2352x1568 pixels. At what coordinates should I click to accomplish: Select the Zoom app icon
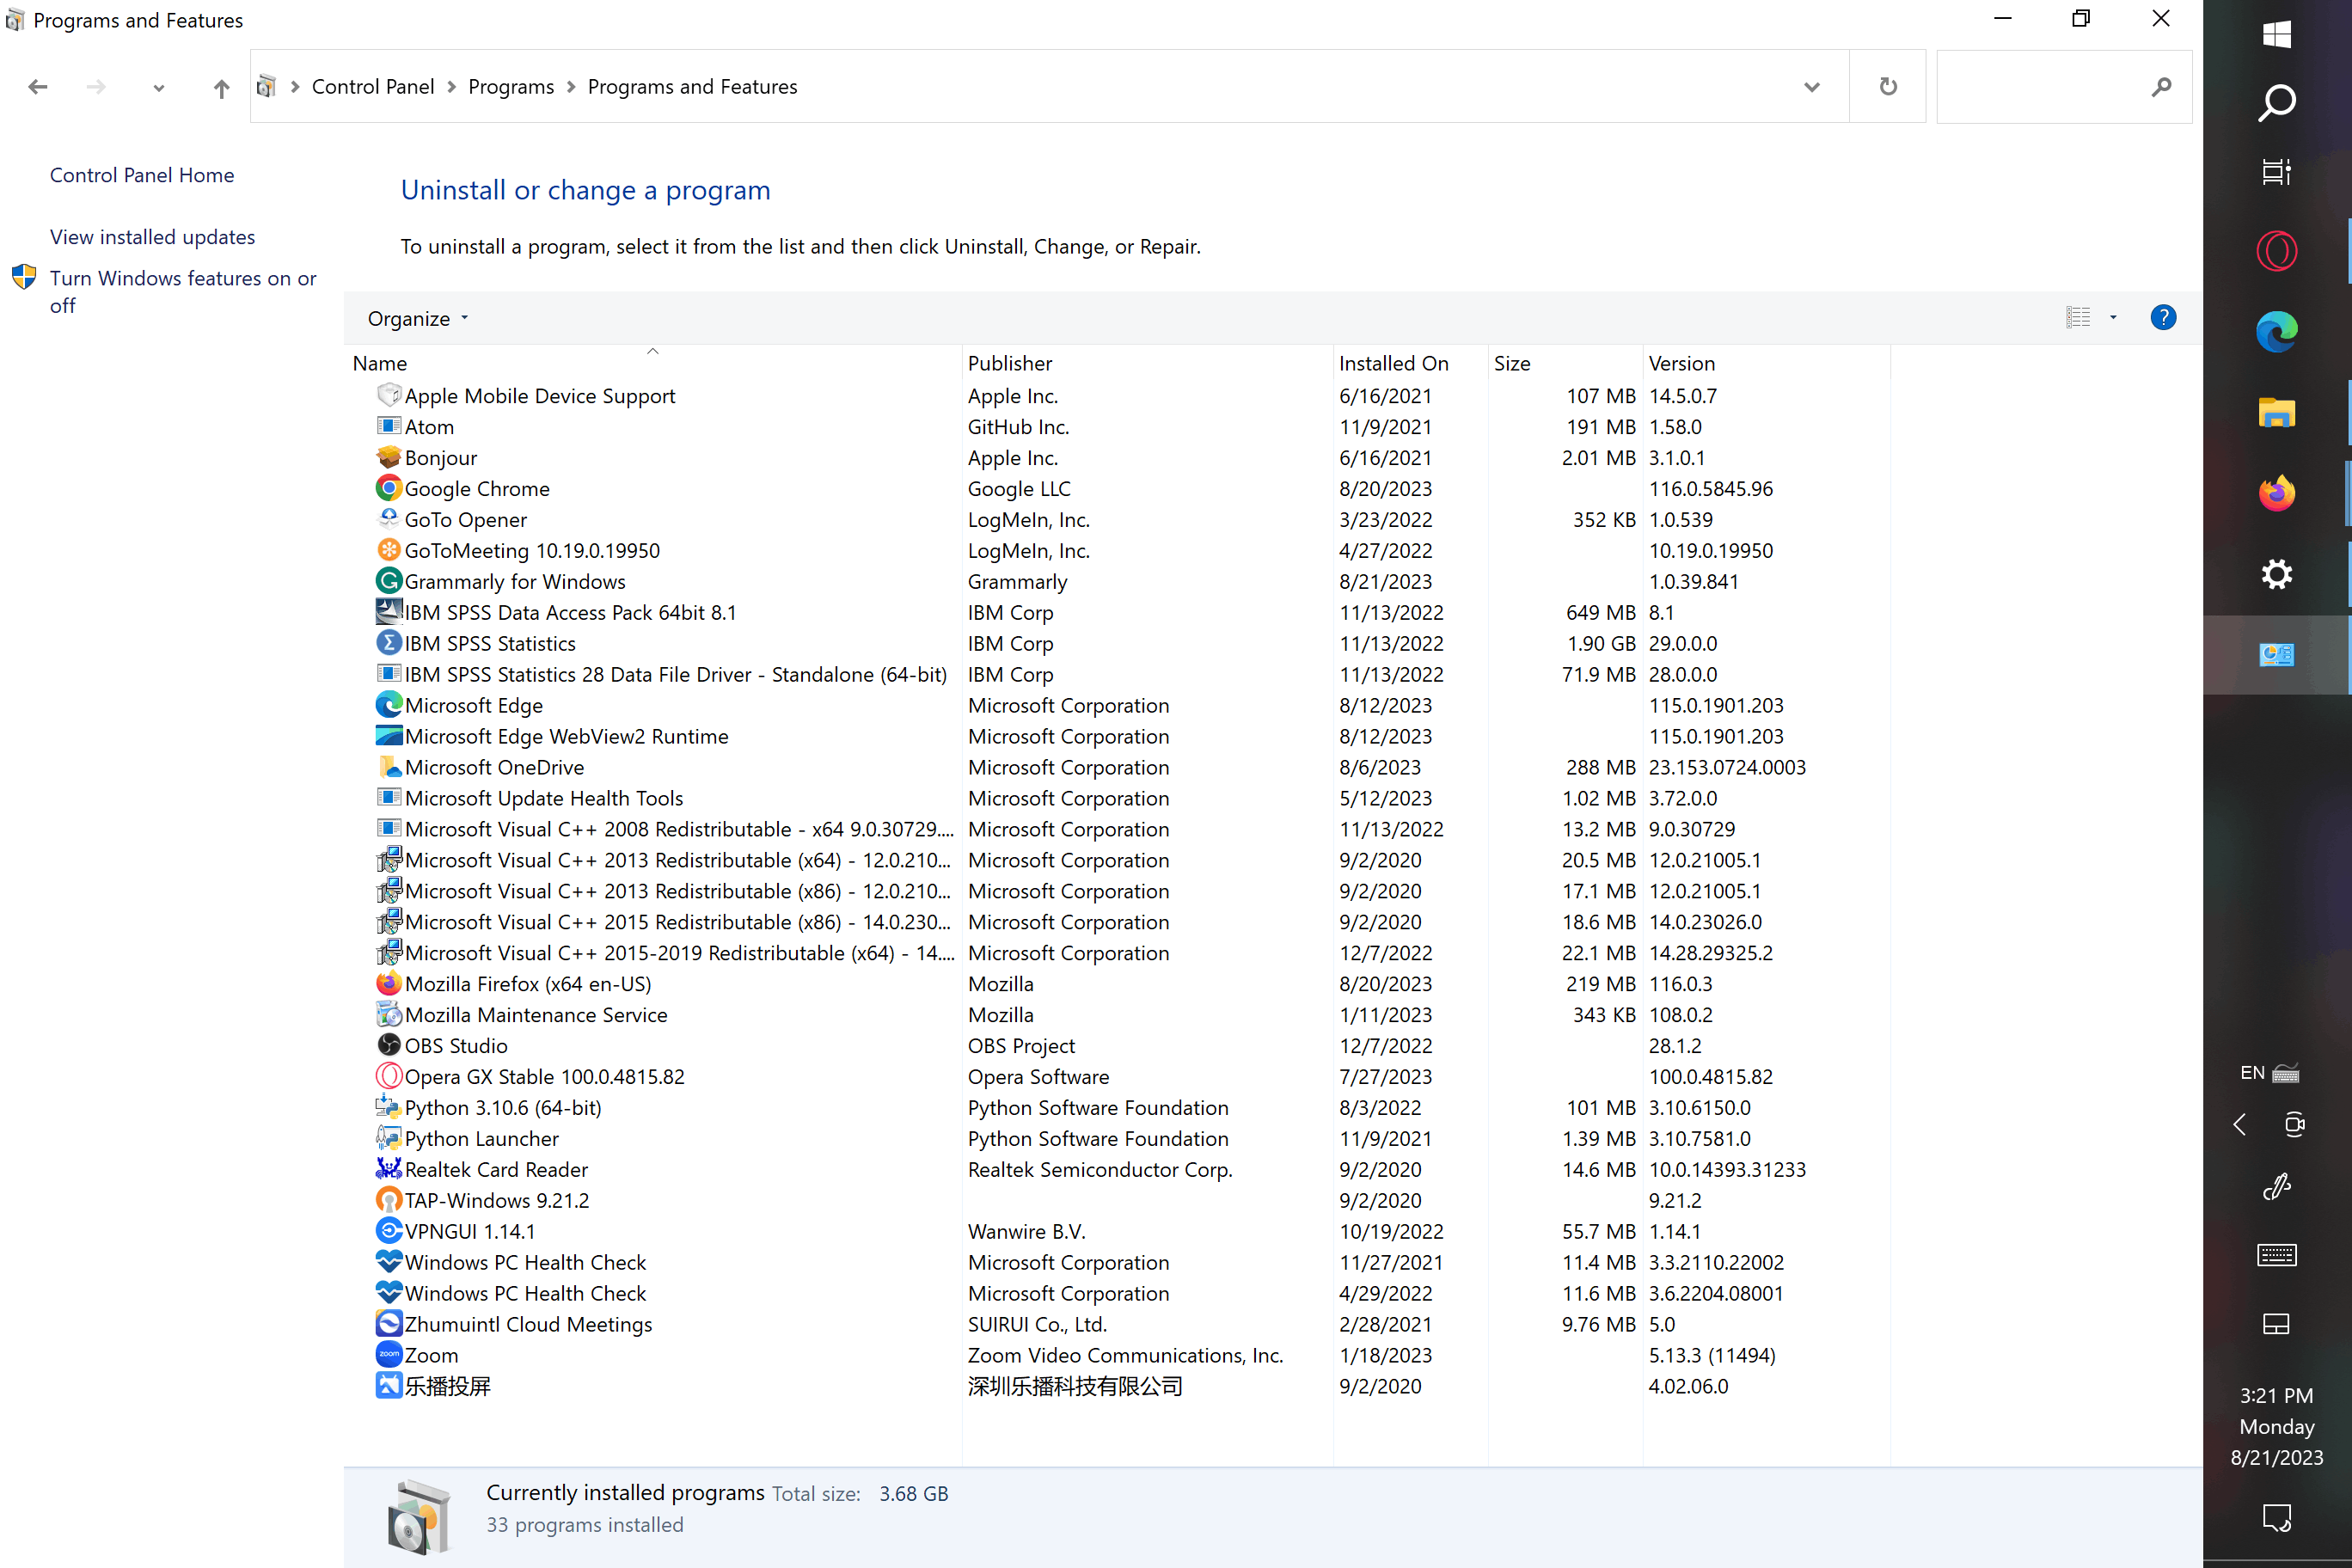388,1355
